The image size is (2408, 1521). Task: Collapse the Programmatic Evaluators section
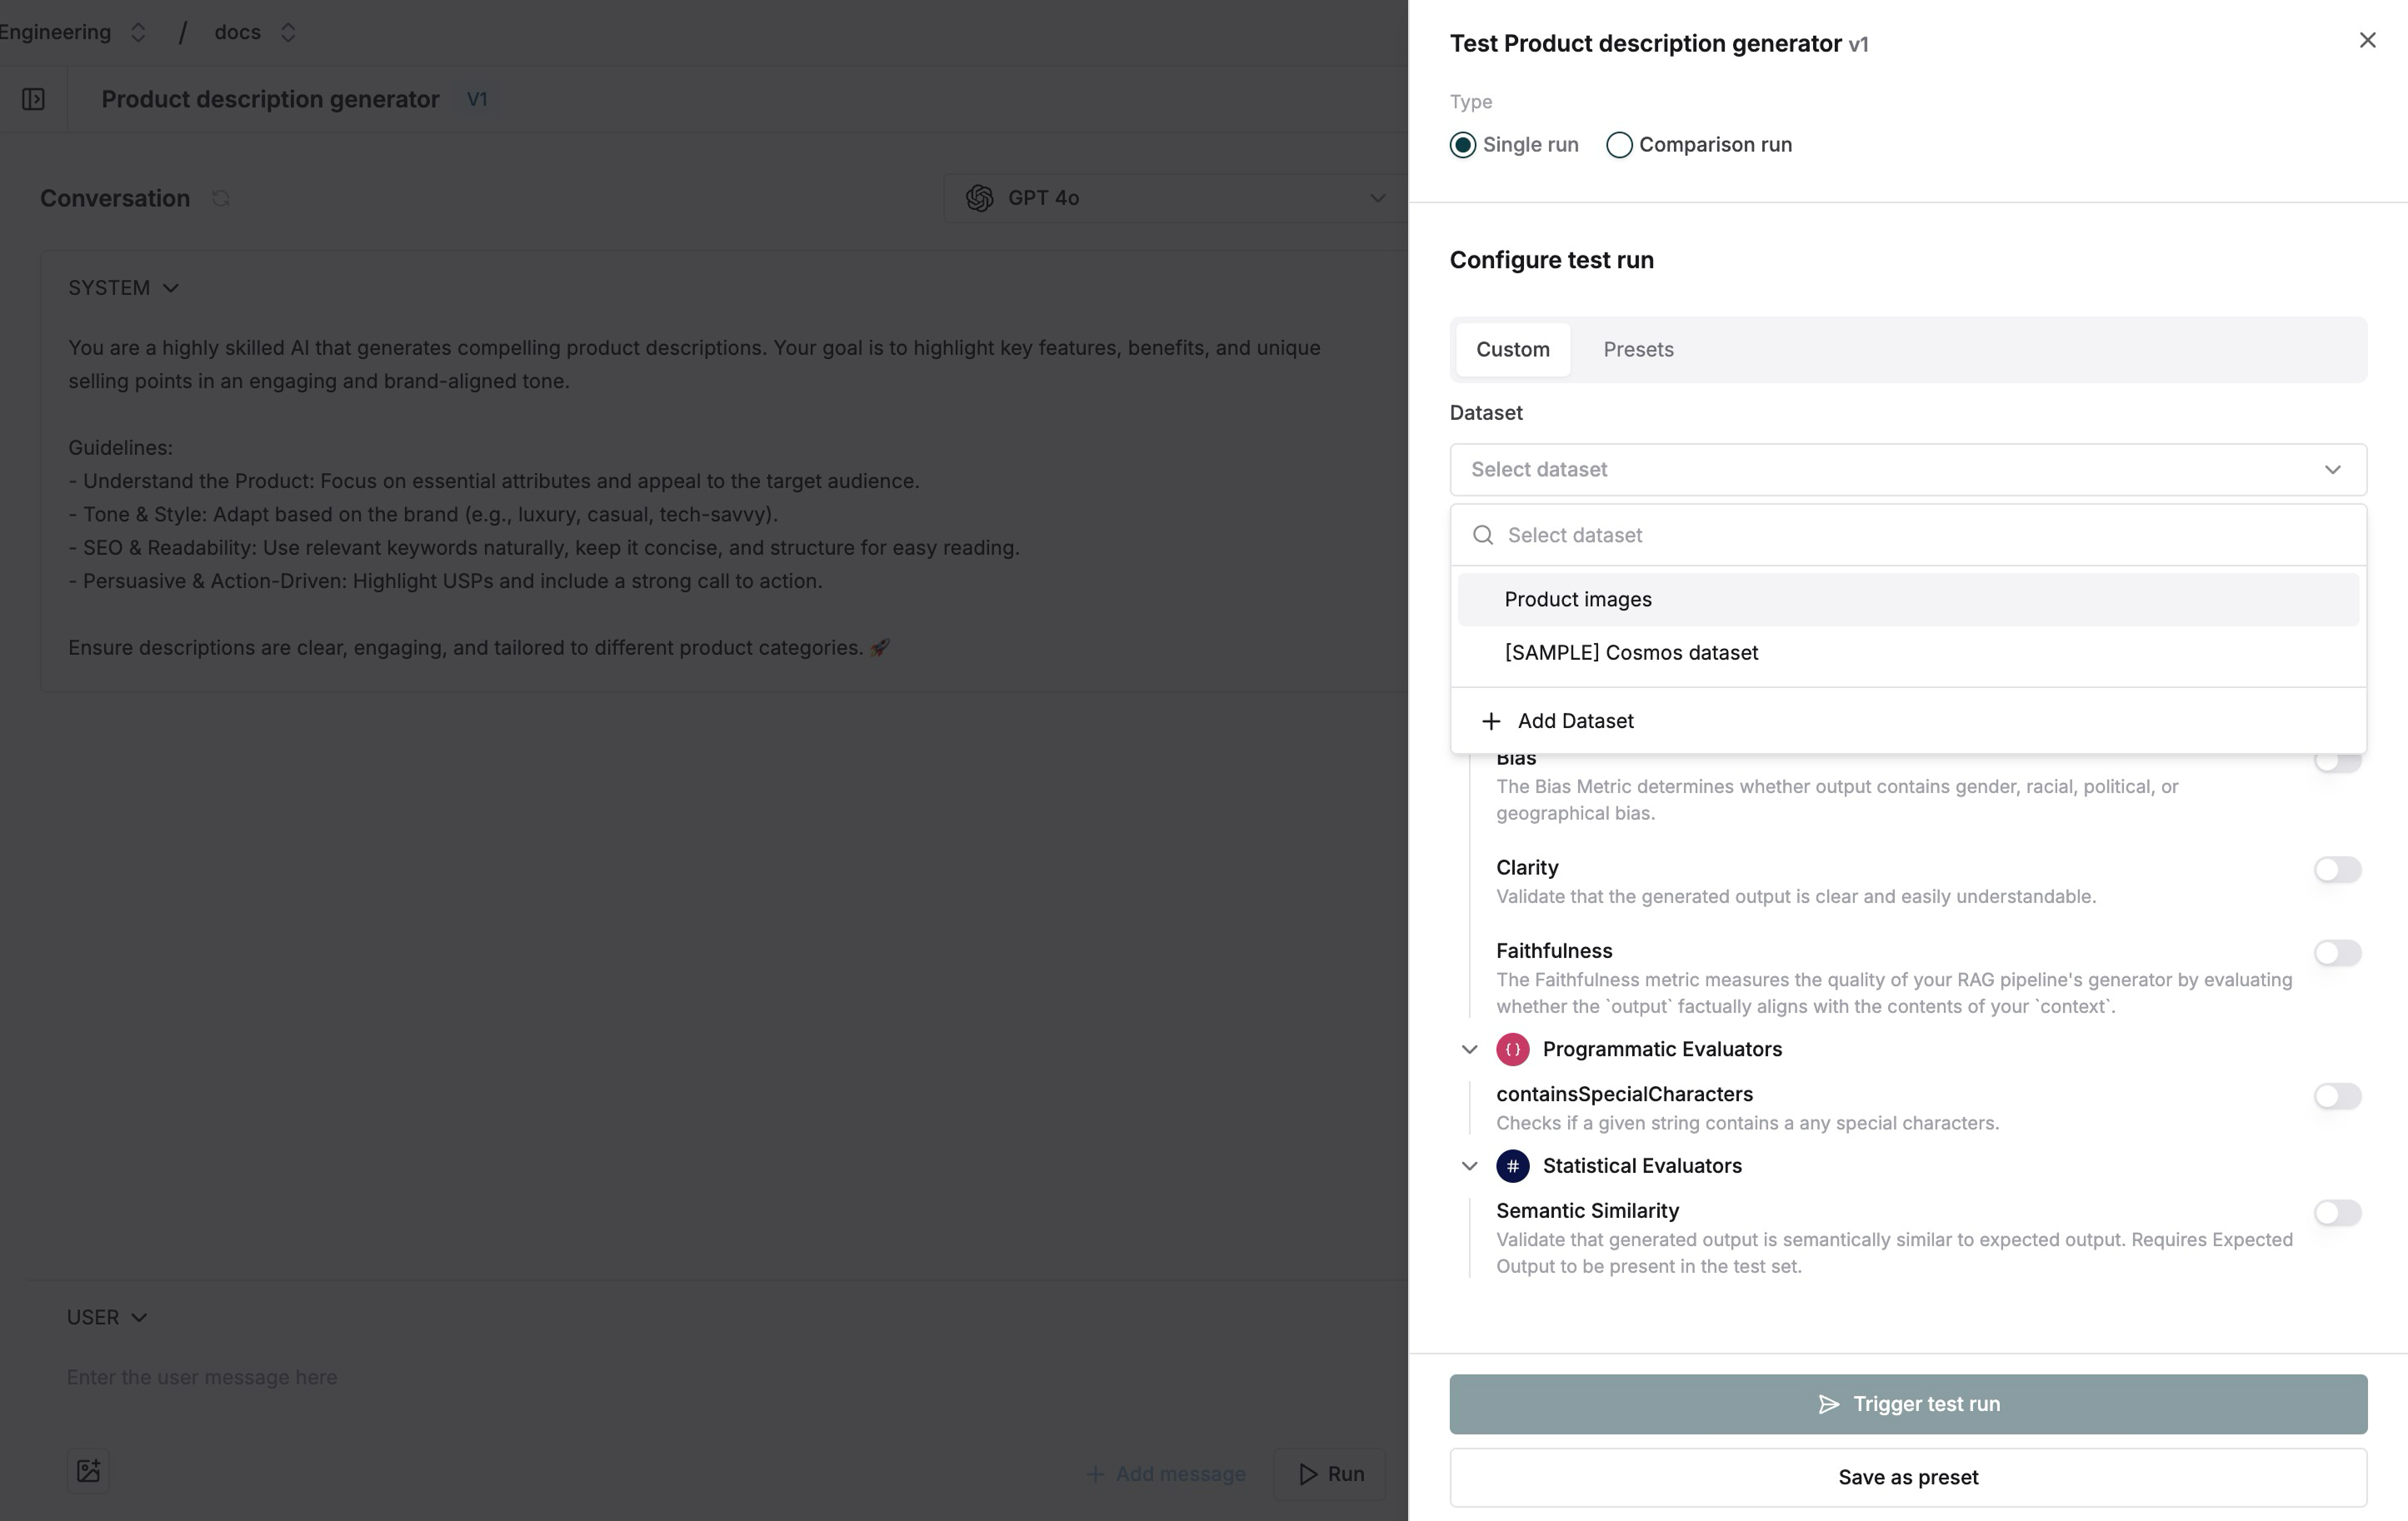click(1469, 1049)
